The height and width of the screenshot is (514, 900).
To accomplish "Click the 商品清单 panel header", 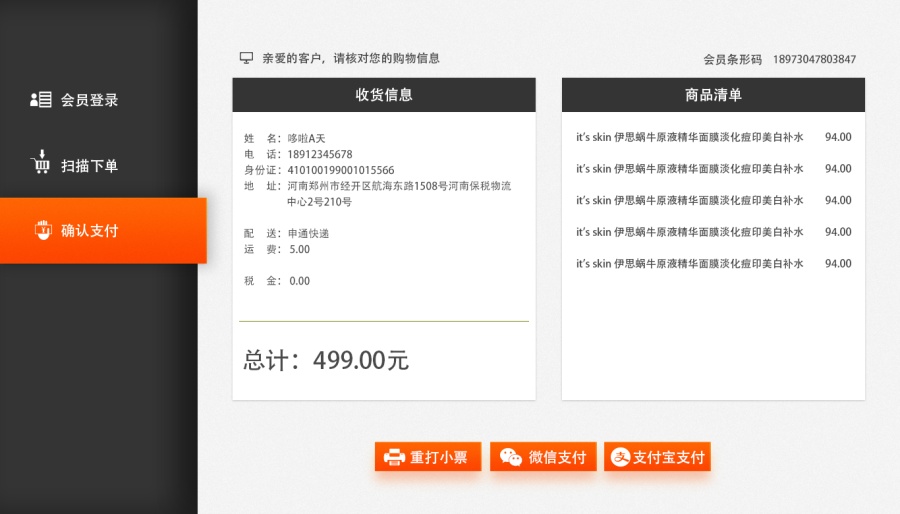I will 713,95.
